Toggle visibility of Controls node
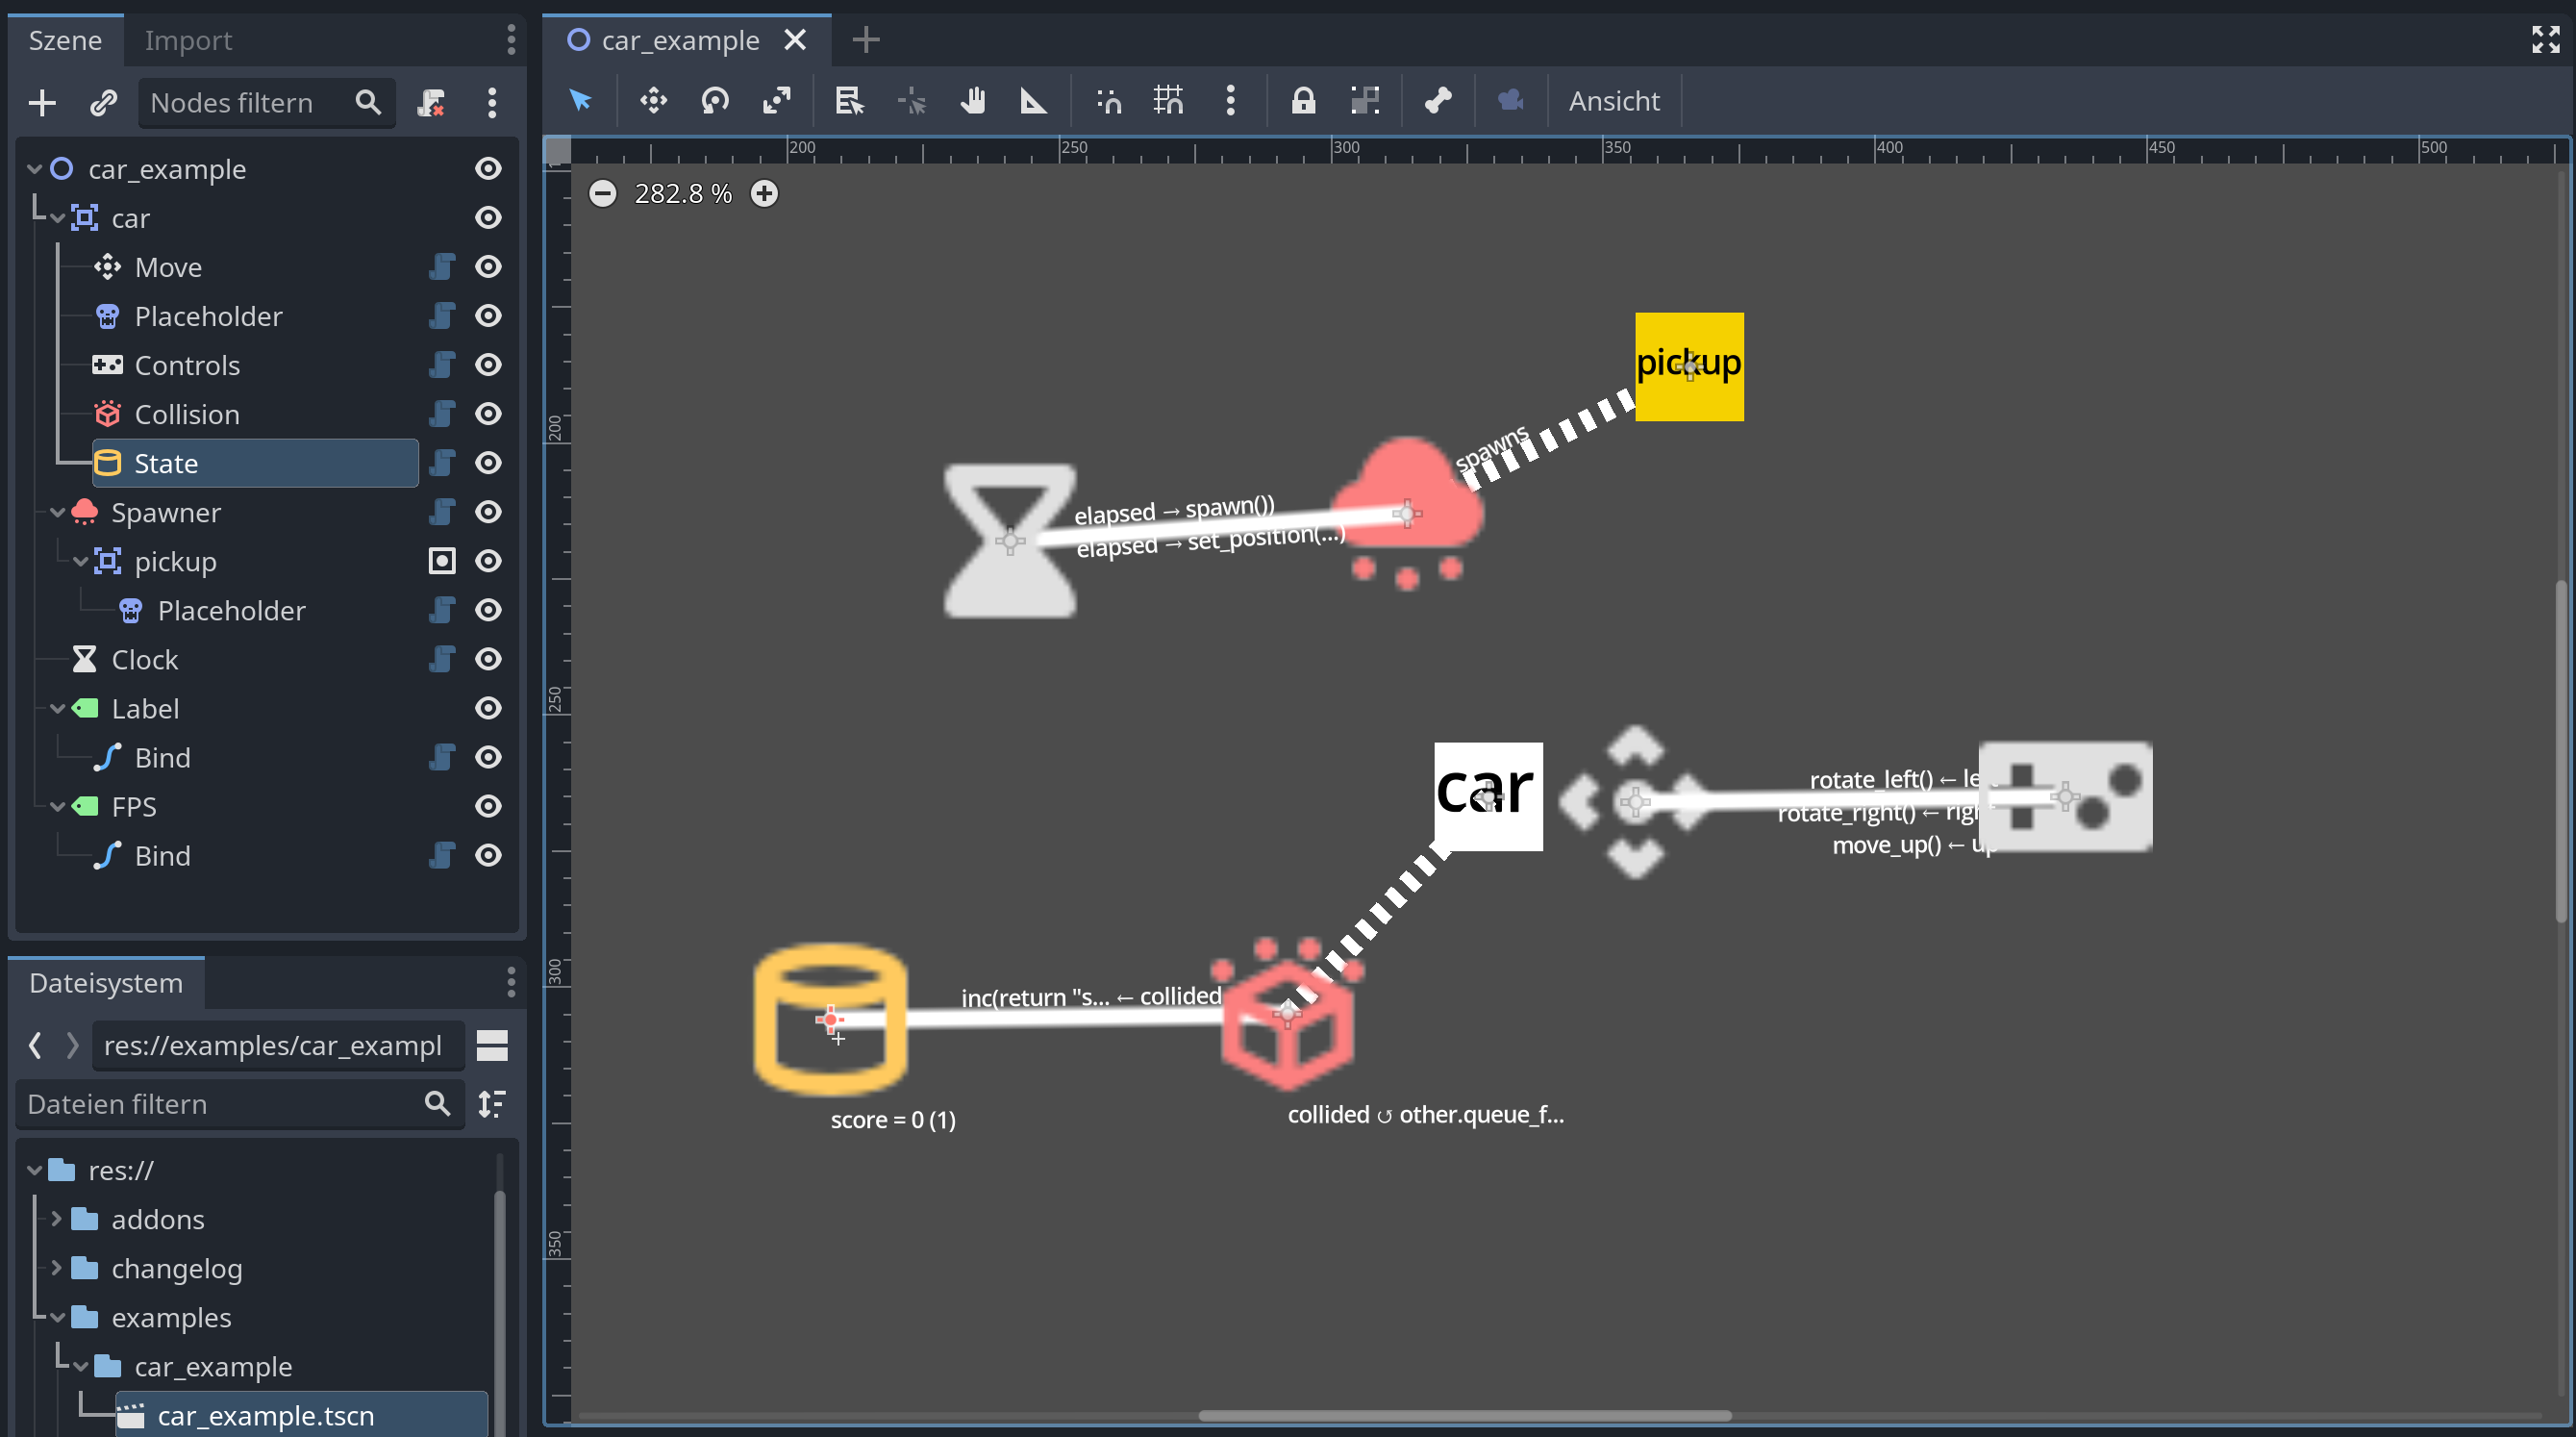2576x1437 pixels. pyautogui.click(x=488, y=365)
